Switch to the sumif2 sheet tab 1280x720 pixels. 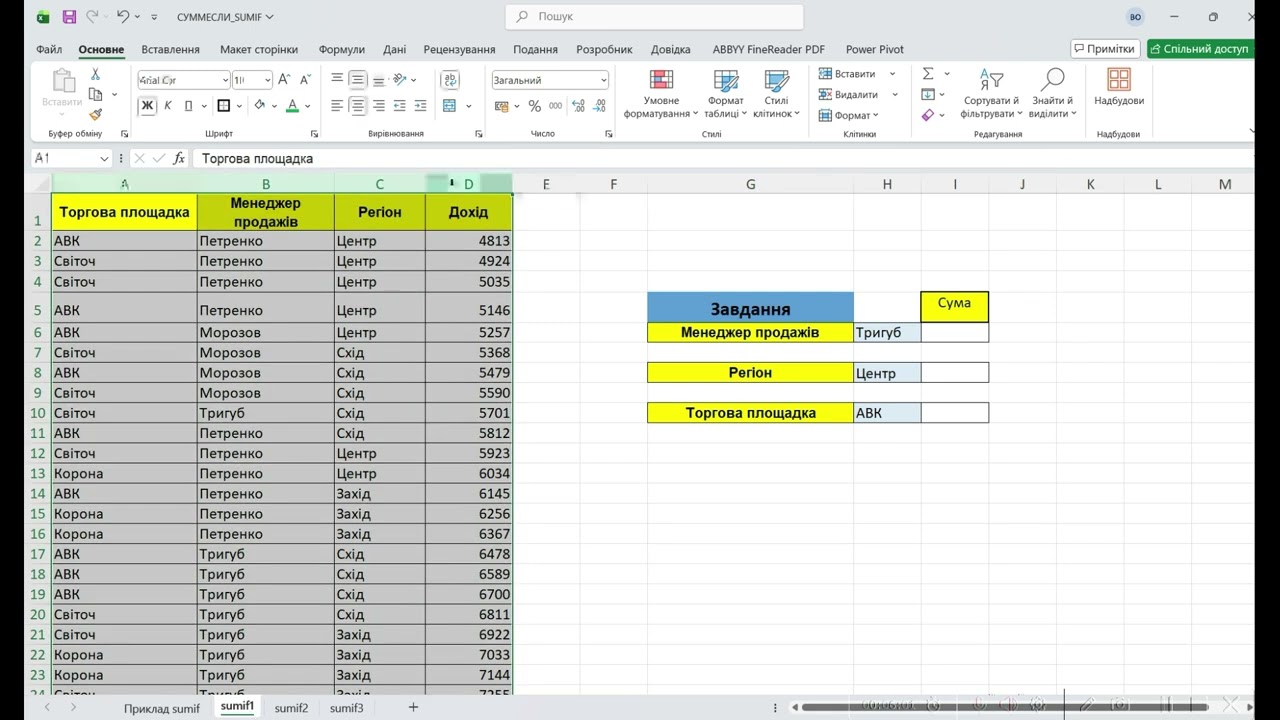click(291, 708)
